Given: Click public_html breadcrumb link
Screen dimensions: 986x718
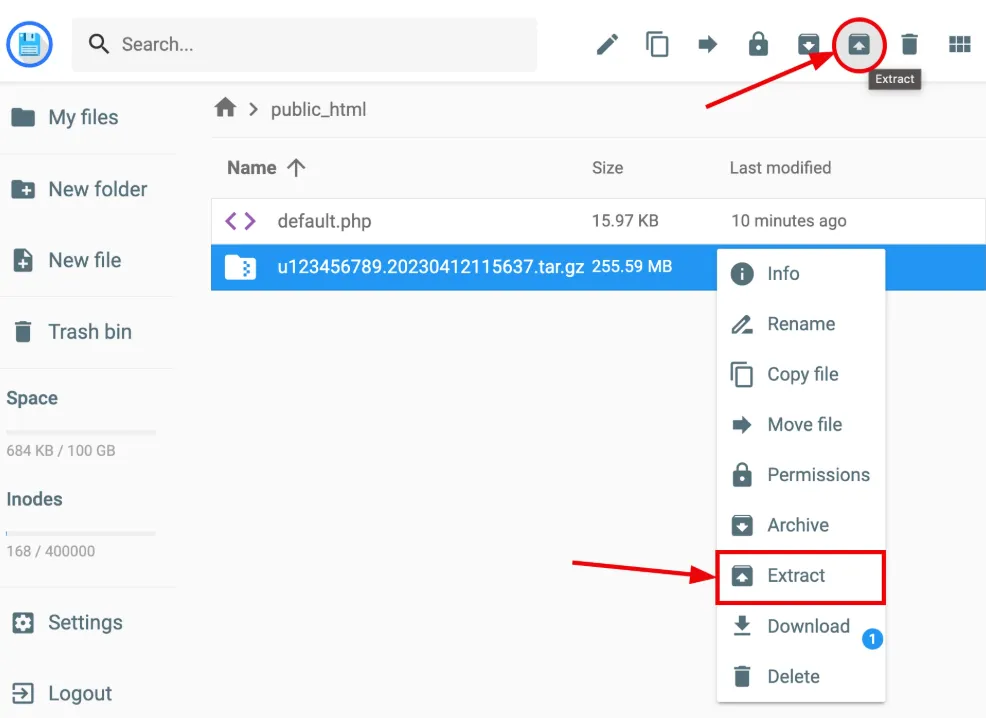Looking at the screenshot, I should coord(318,109).
